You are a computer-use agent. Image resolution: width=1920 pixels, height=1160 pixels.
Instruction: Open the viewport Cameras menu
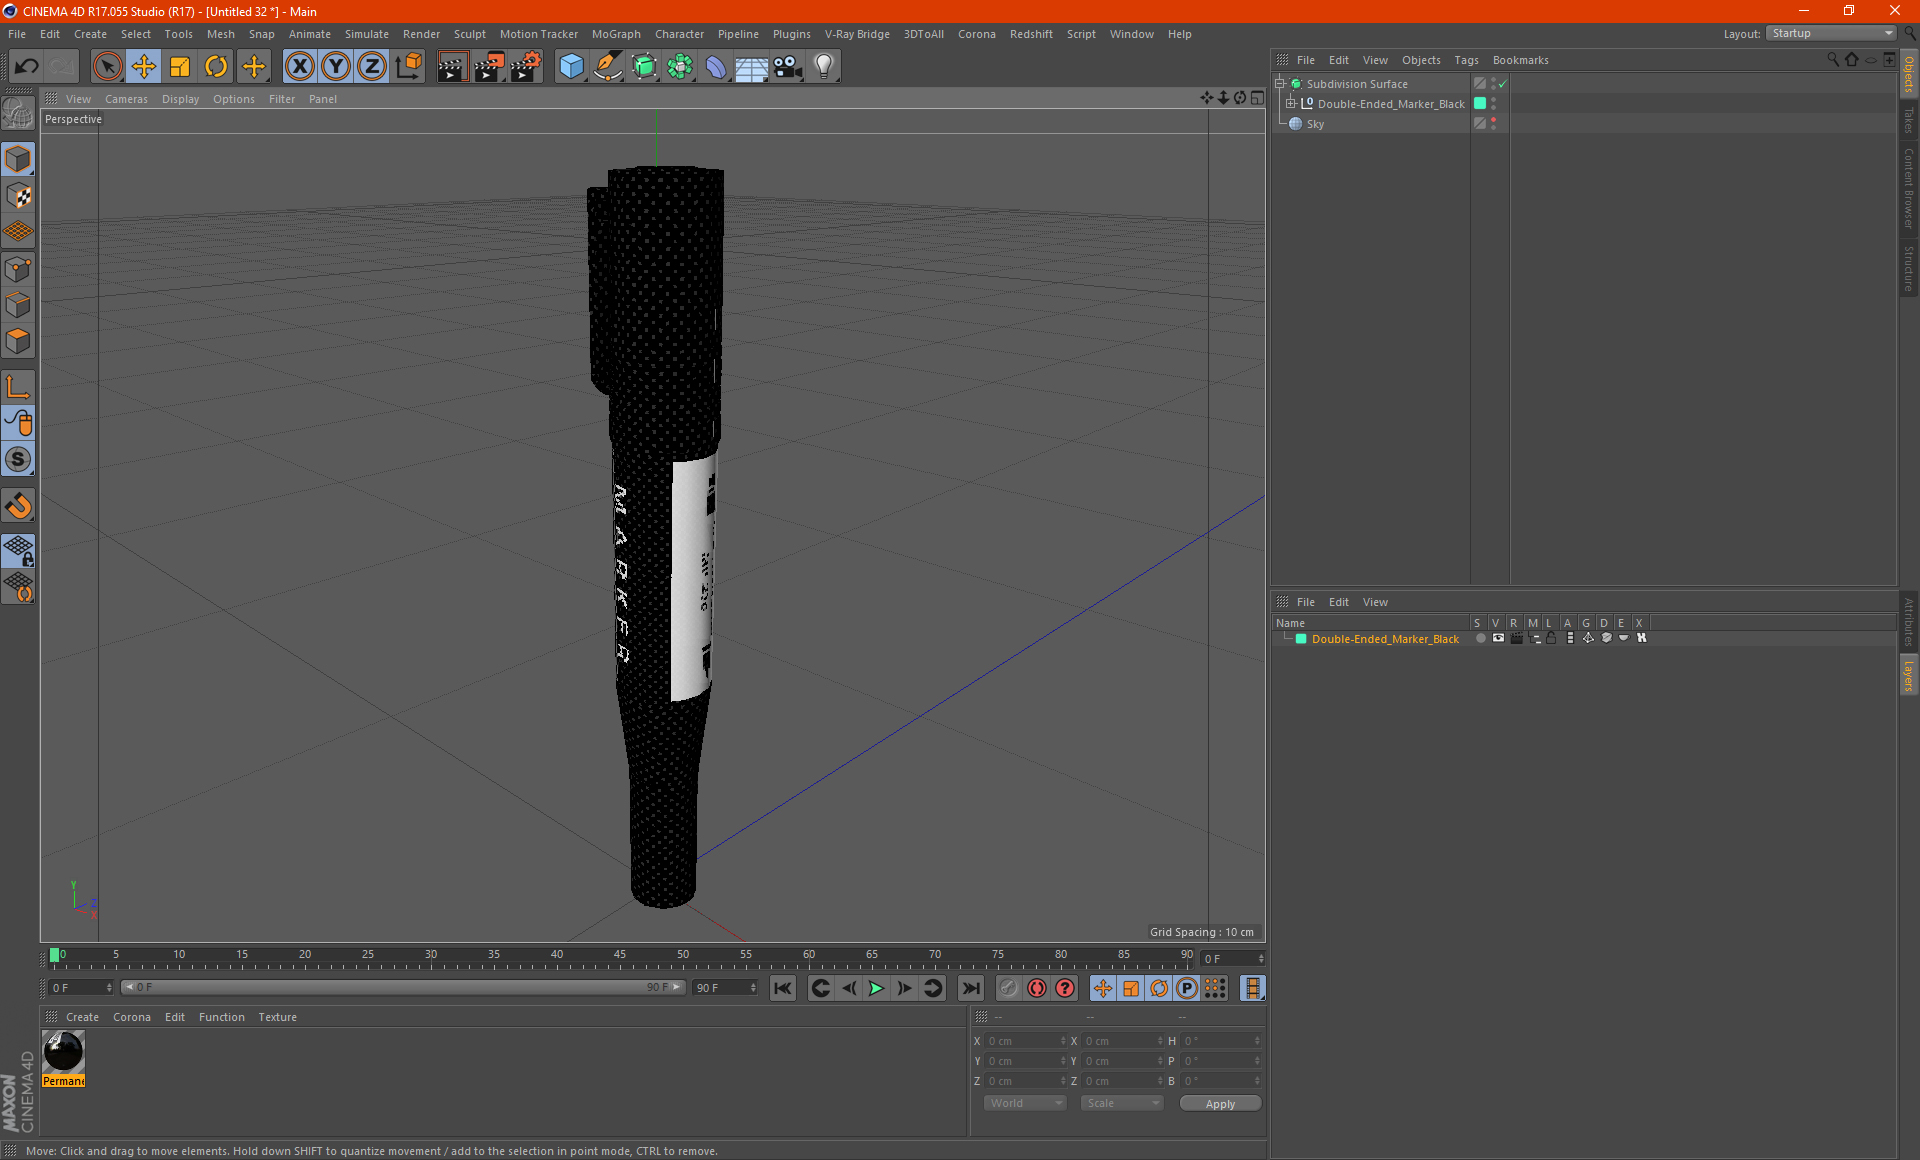pyautogui.click(x=126, y=99)
